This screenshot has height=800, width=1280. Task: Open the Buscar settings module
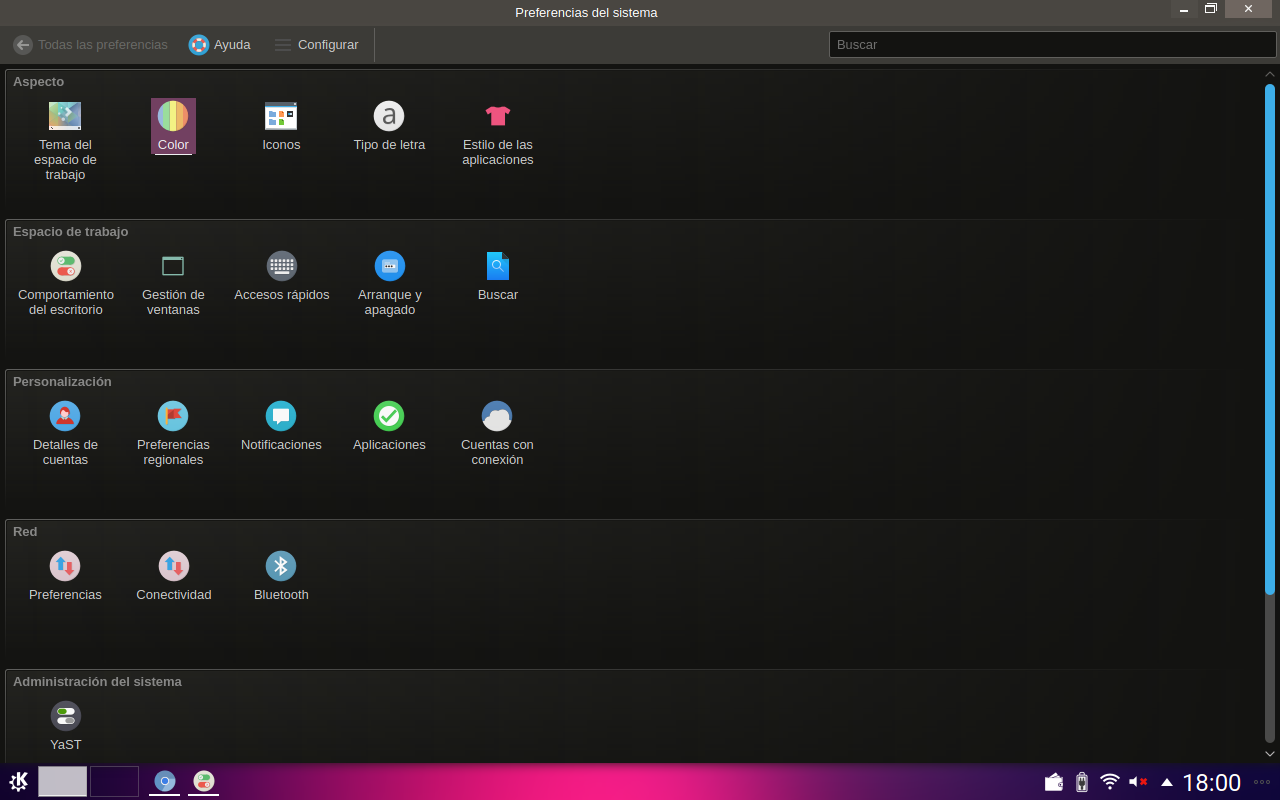[x=497, y=276]
